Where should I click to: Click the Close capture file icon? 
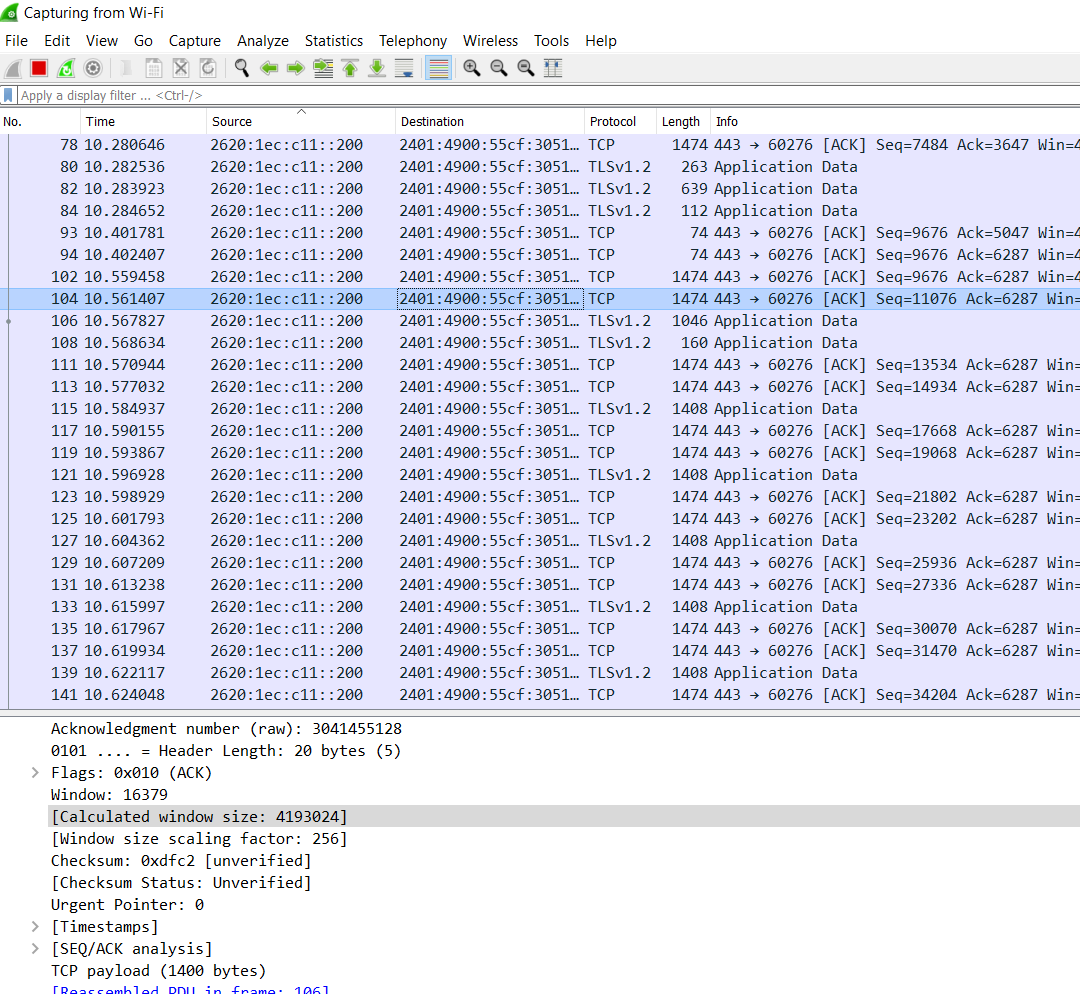coord(180,68)
